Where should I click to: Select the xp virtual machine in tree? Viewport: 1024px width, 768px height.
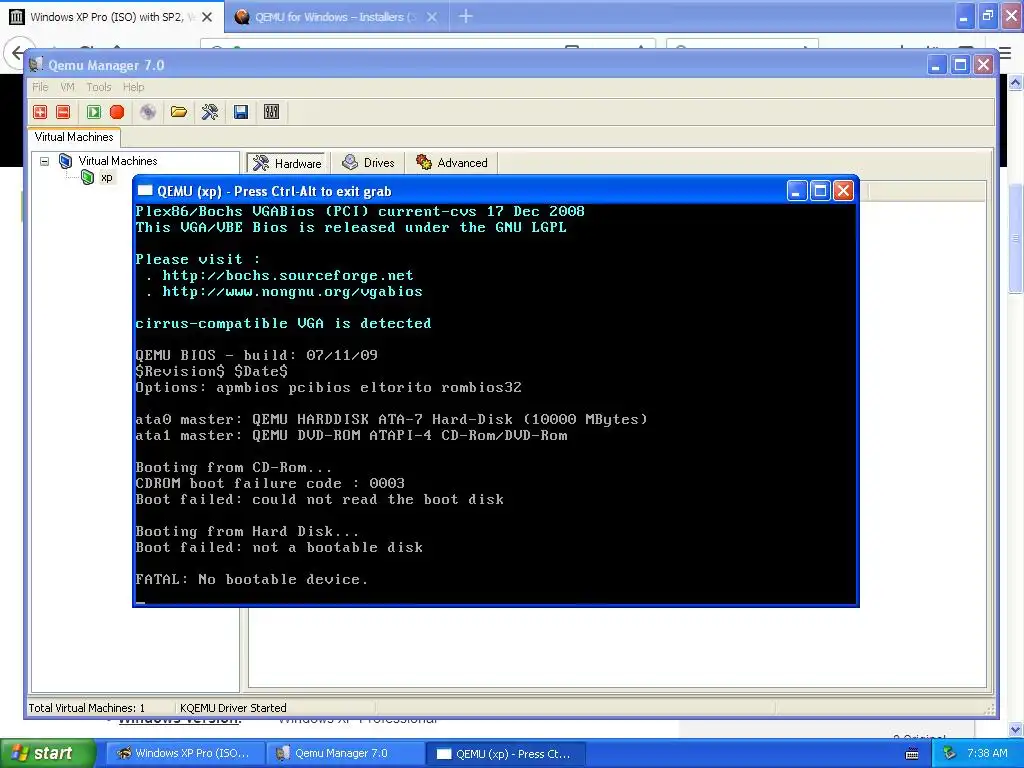[106, 178]
